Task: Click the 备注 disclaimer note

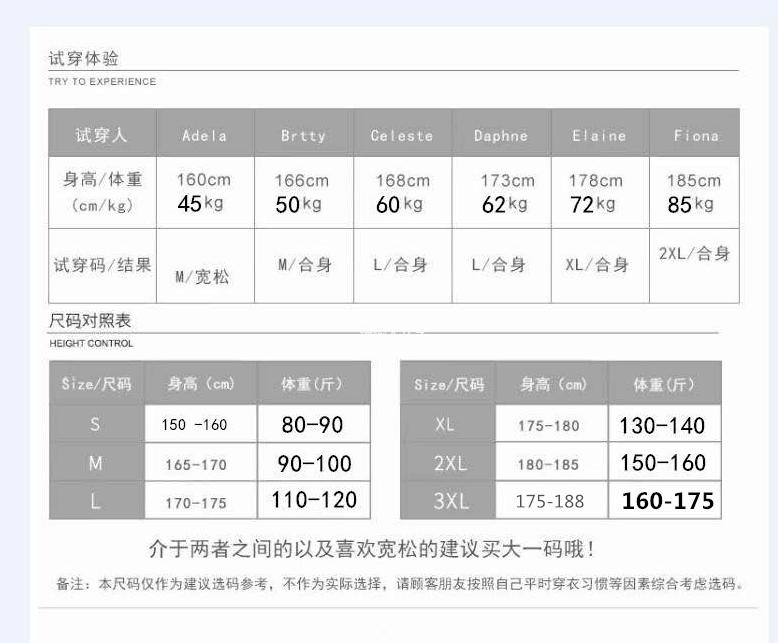Action: click(400, 583)
